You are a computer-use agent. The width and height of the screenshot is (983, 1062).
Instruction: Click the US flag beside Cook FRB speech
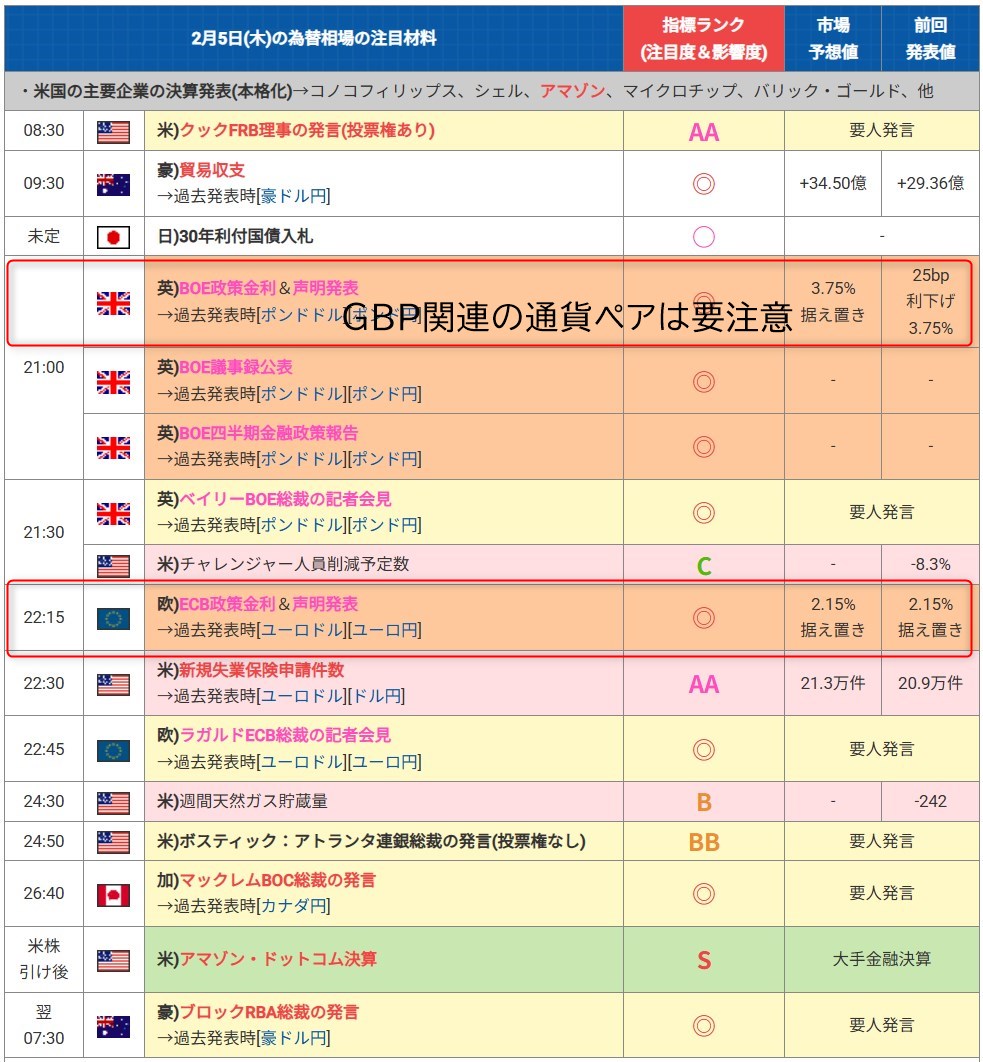pyautogui.click(x=113, y=131)
